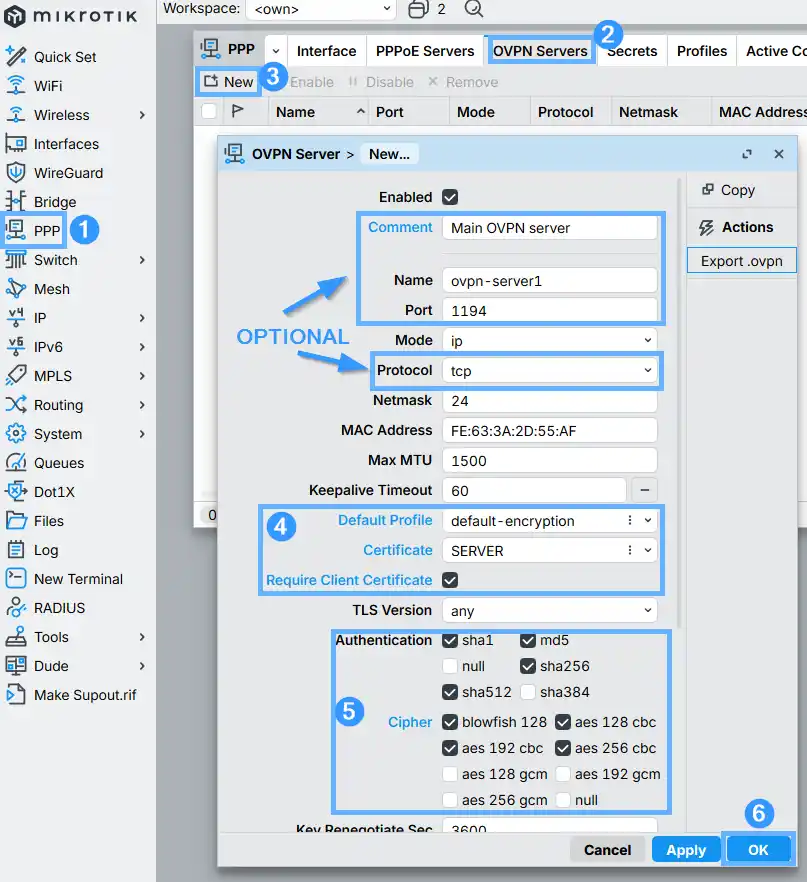This screenshot has height=882, width=807.
Task: Click the Comment input field
Action: click(549, 228)
